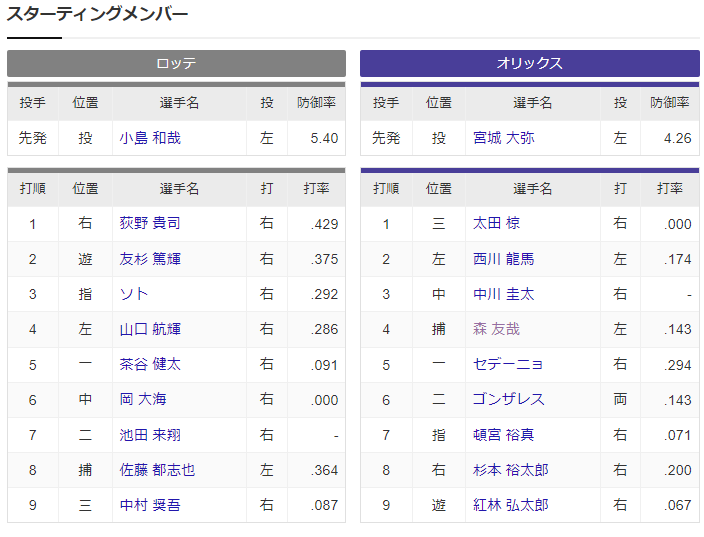This screenshot has height=537, width=704.
Task: Click position 捕 in 森 友哉 row
Action: [x=439, y=329]
